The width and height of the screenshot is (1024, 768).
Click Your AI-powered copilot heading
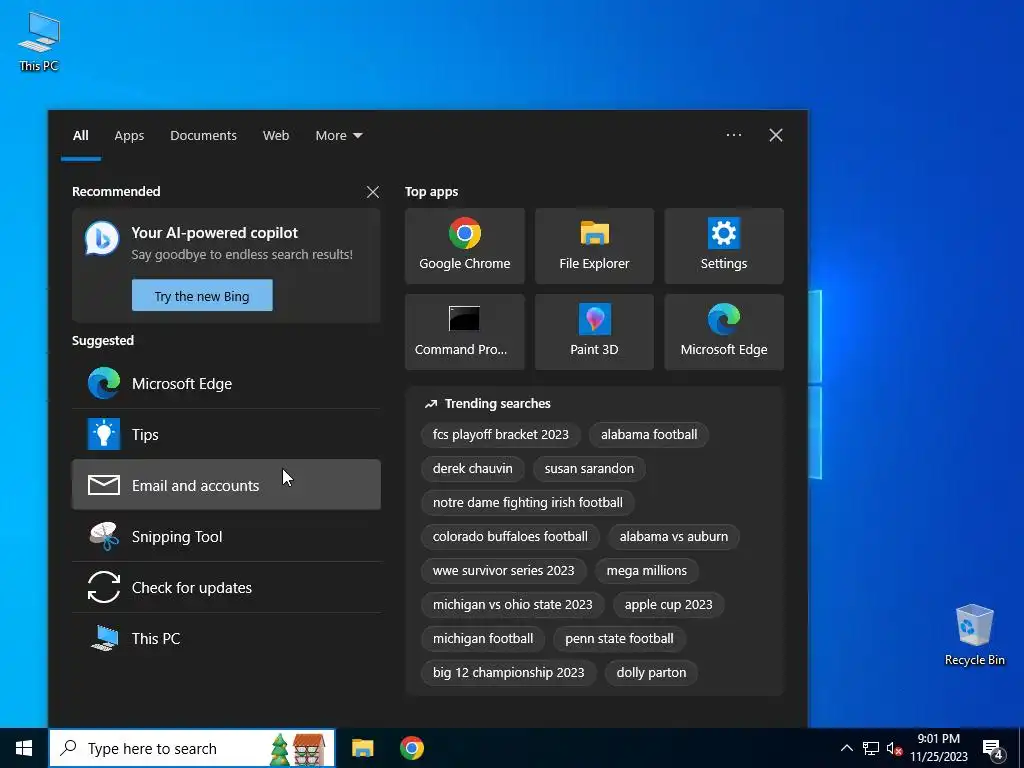click(x=214, y=232)
